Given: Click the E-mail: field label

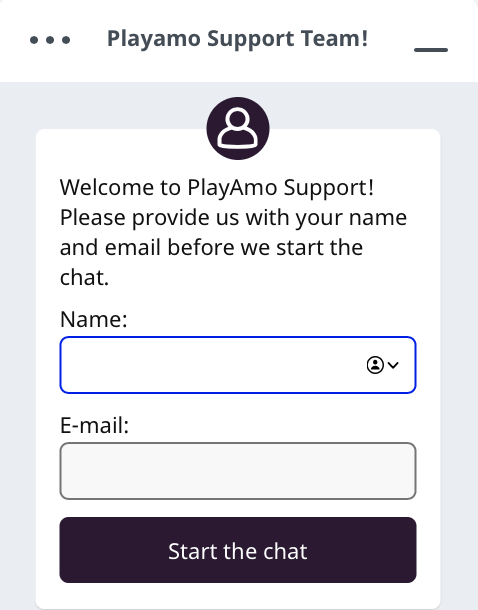Looking at the screenshot, I should (x=94, y=425).
